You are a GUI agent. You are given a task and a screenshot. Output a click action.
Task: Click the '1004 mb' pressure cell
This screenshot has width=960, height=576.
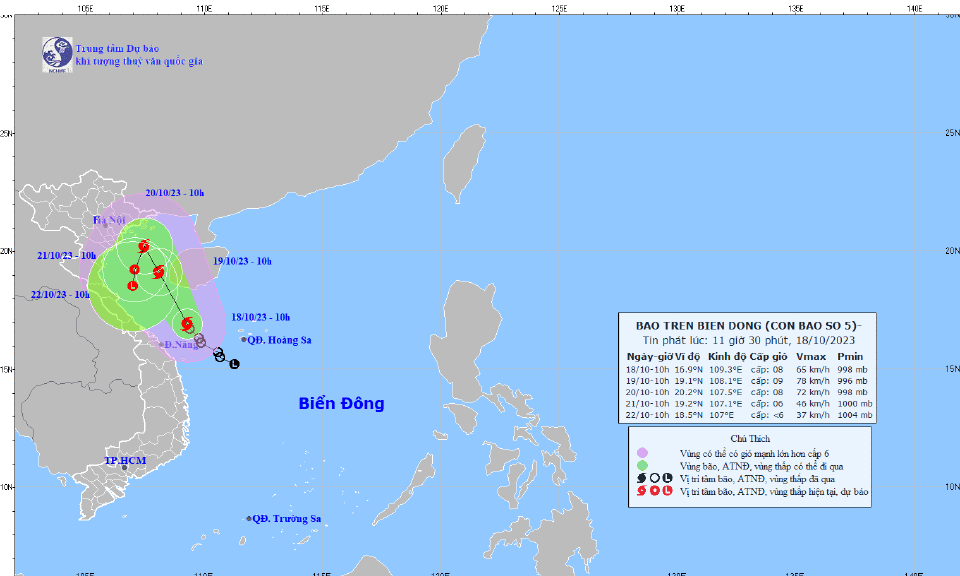tap(855, 415)
